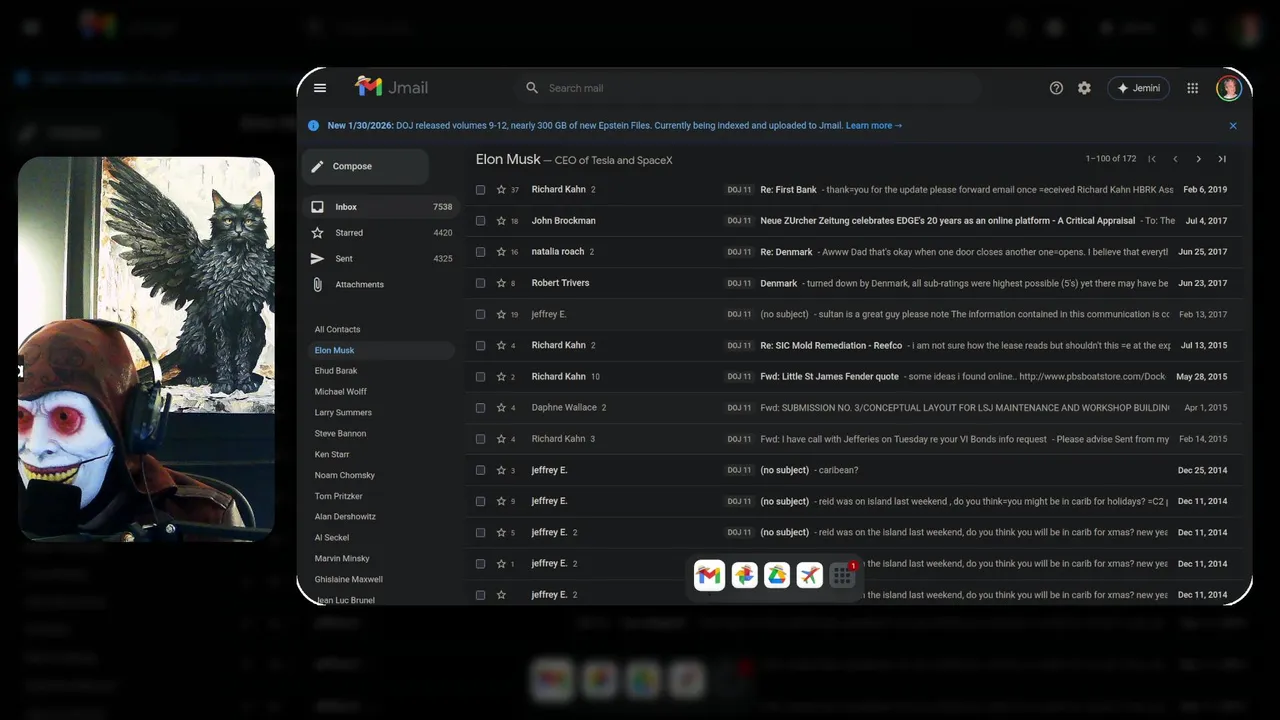Click the Compose button
1280x720 pixels.
[x=365, y=166]
